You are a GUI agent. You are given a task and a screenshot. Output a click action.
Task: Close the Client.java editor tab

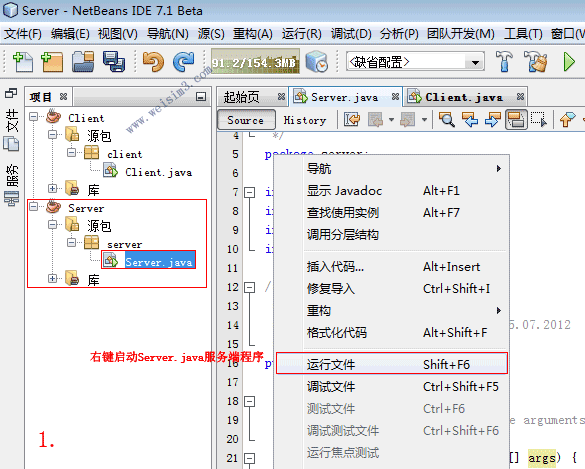(520, 97)
